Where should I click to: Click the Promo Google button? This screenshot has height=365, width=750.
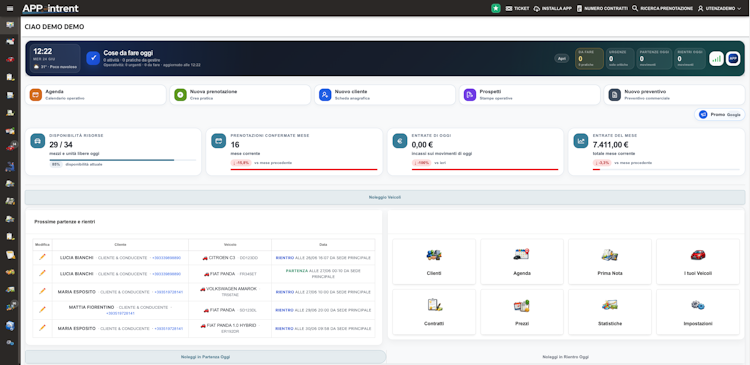pyautogui.click(x=719, y=115)
